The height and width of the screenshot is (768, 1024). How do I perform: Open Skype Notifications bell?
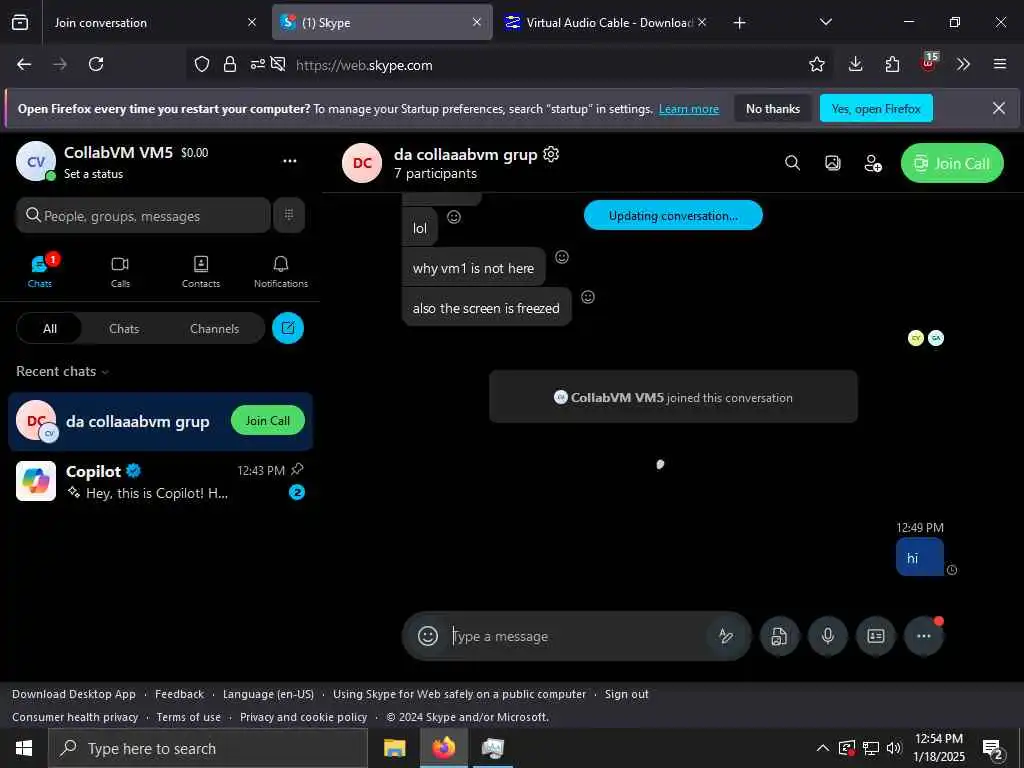[x=281, y=271]
